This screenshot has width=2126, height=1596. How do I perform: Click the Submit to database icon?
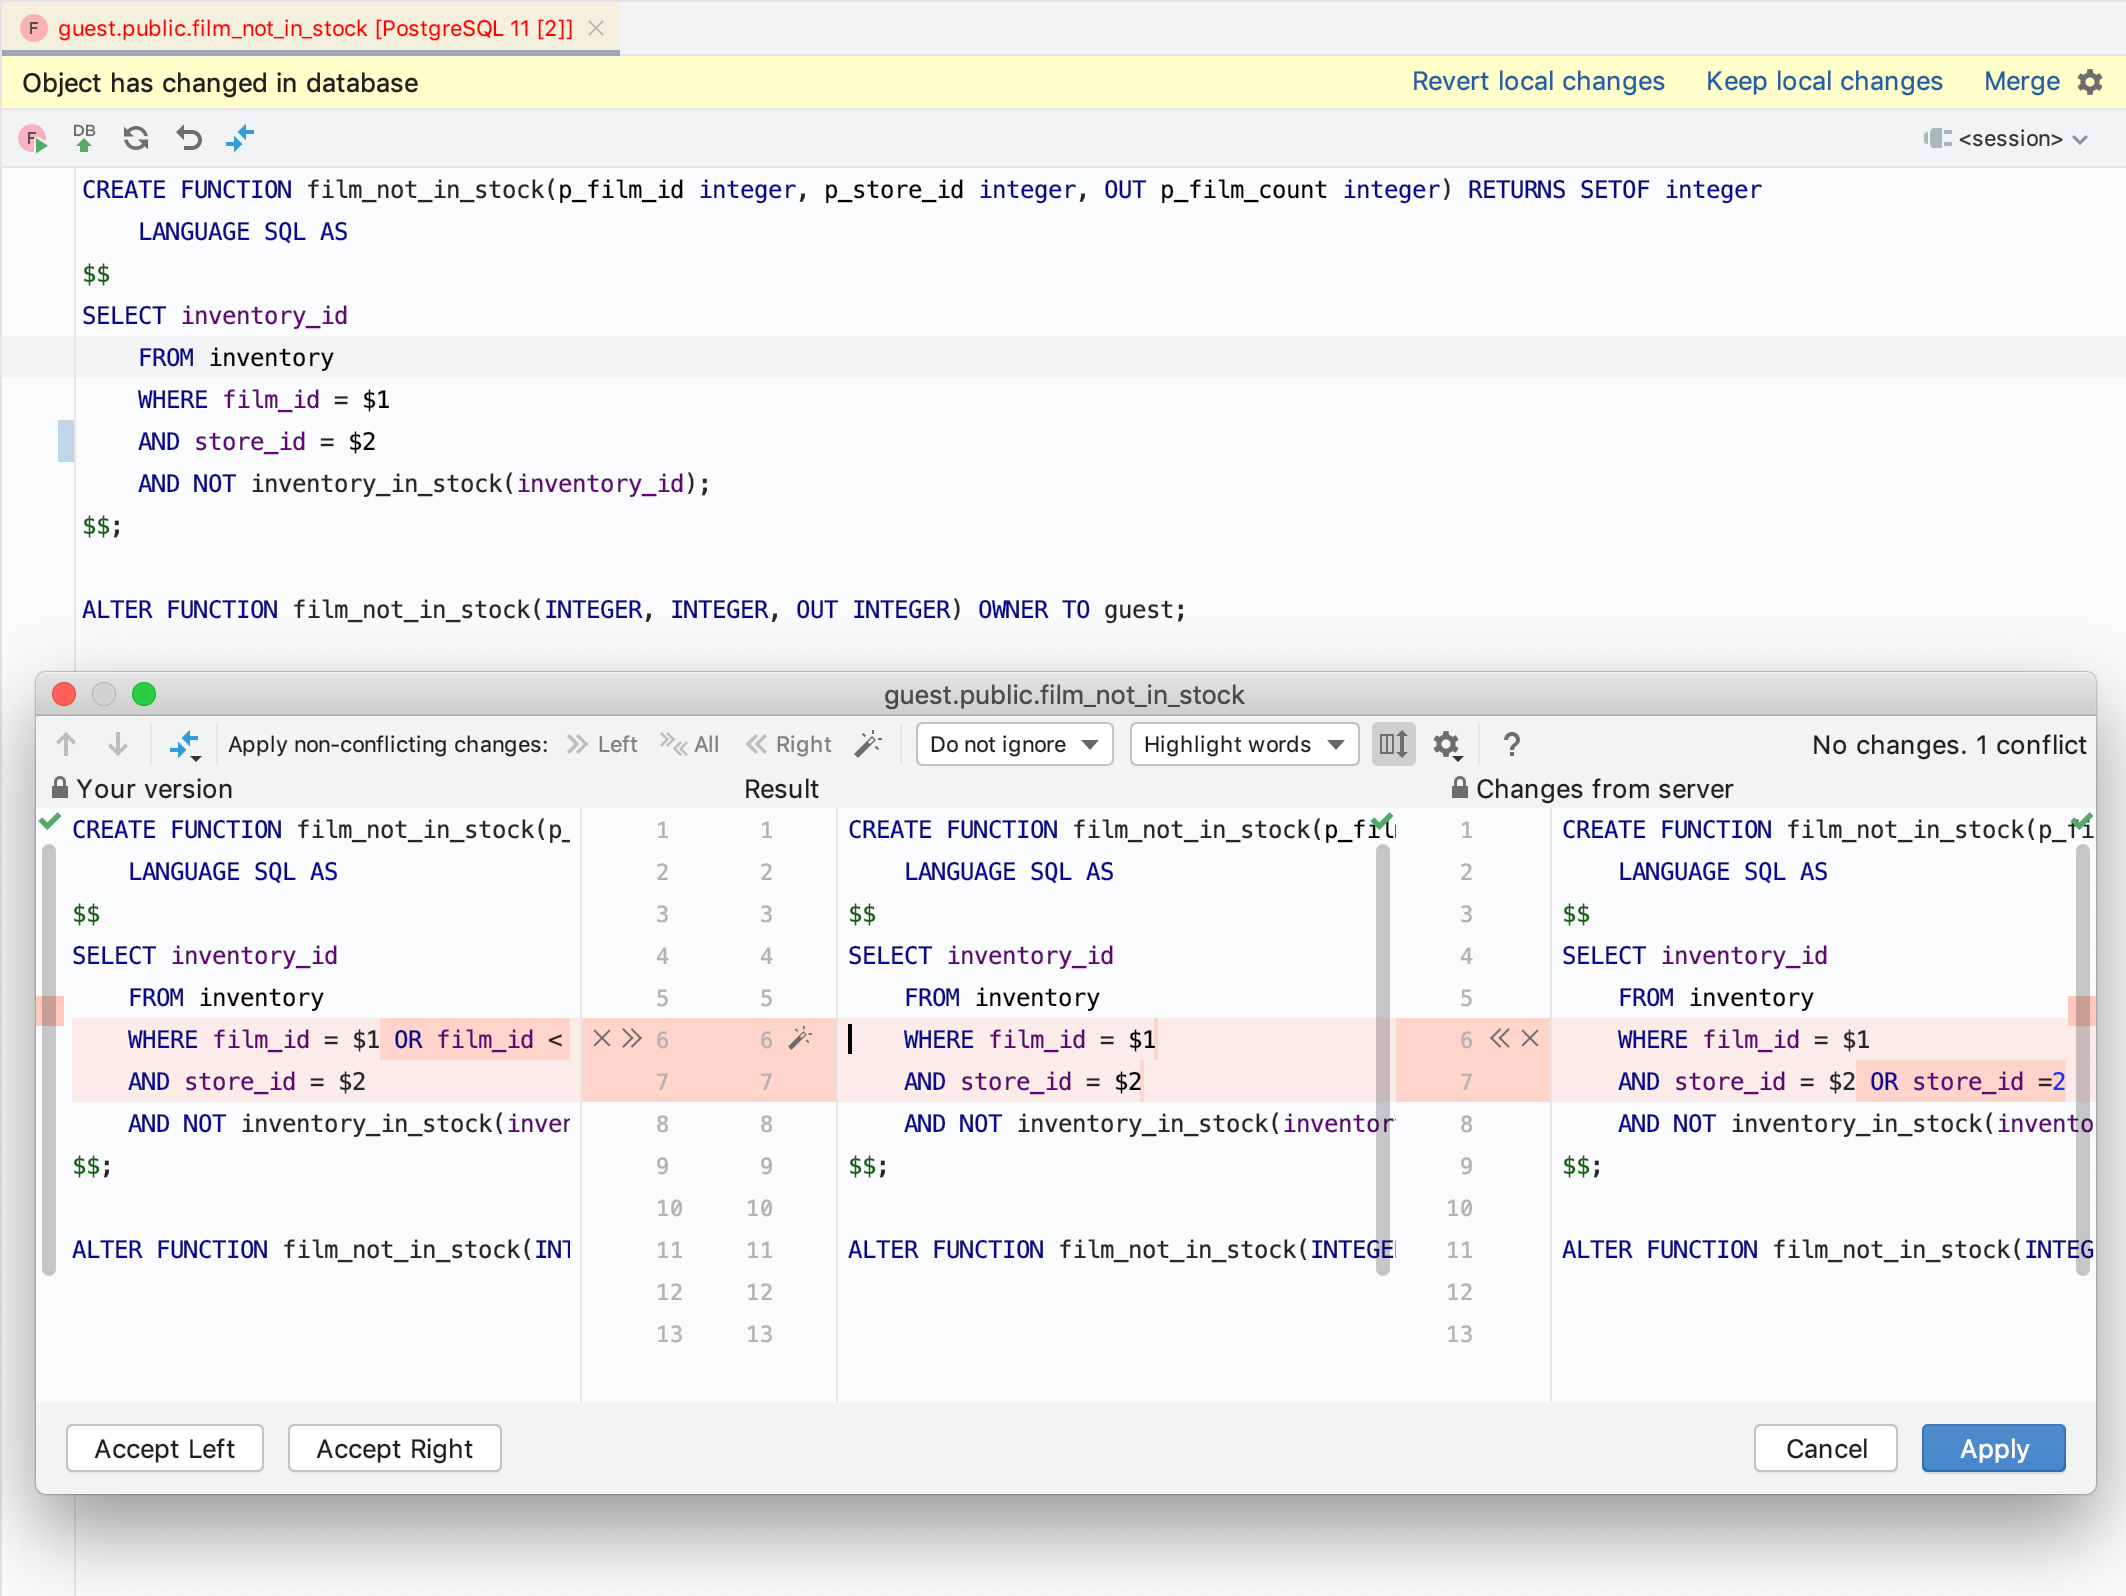coord(84,138)
